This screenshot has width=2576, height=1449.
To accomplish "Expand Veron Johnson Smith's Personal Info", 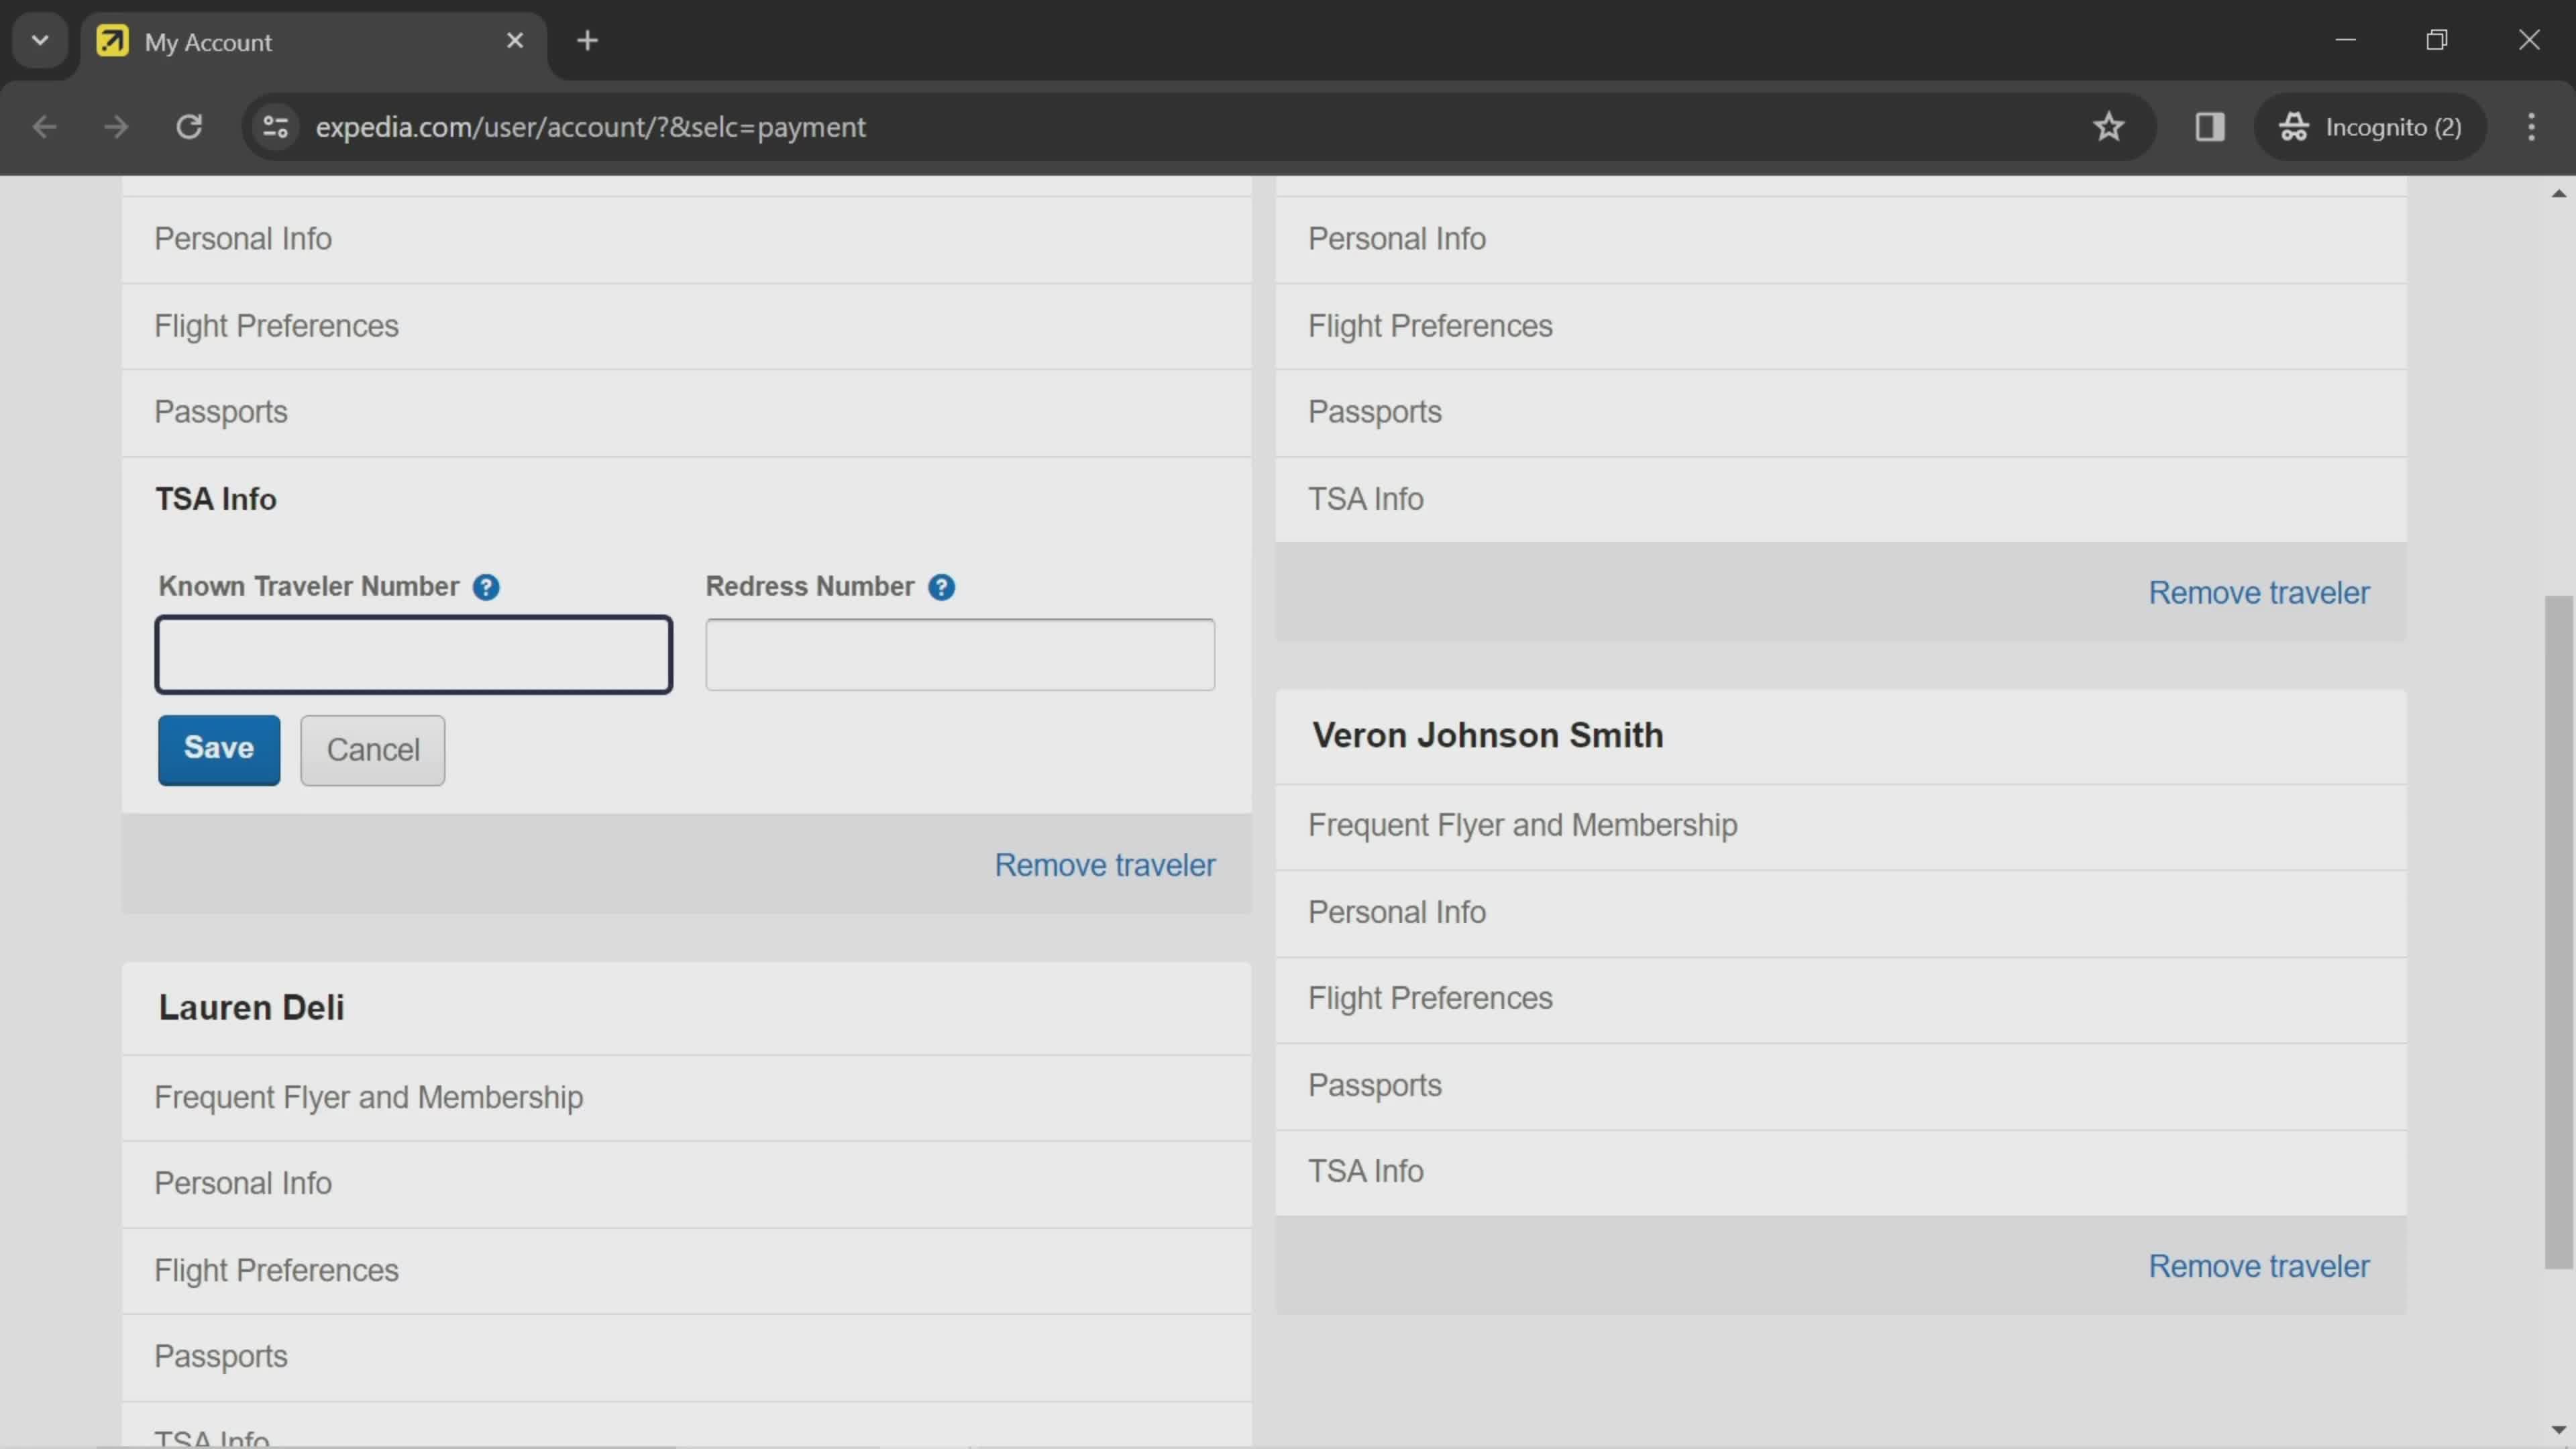I will (1841, 913).
